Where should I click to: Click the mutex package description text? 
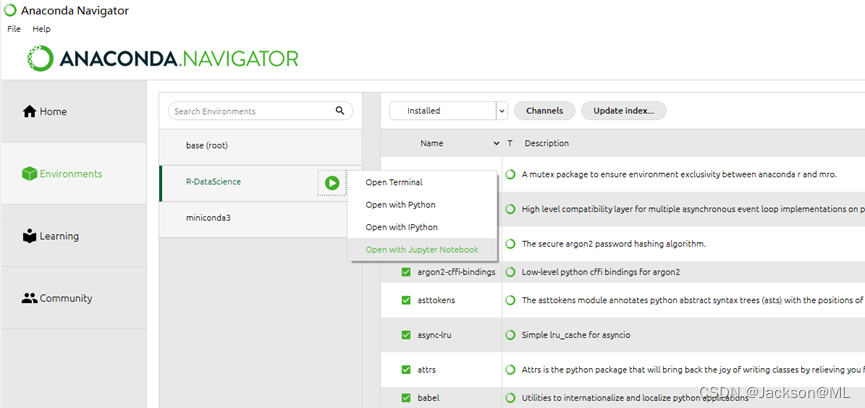coord(679,174)
